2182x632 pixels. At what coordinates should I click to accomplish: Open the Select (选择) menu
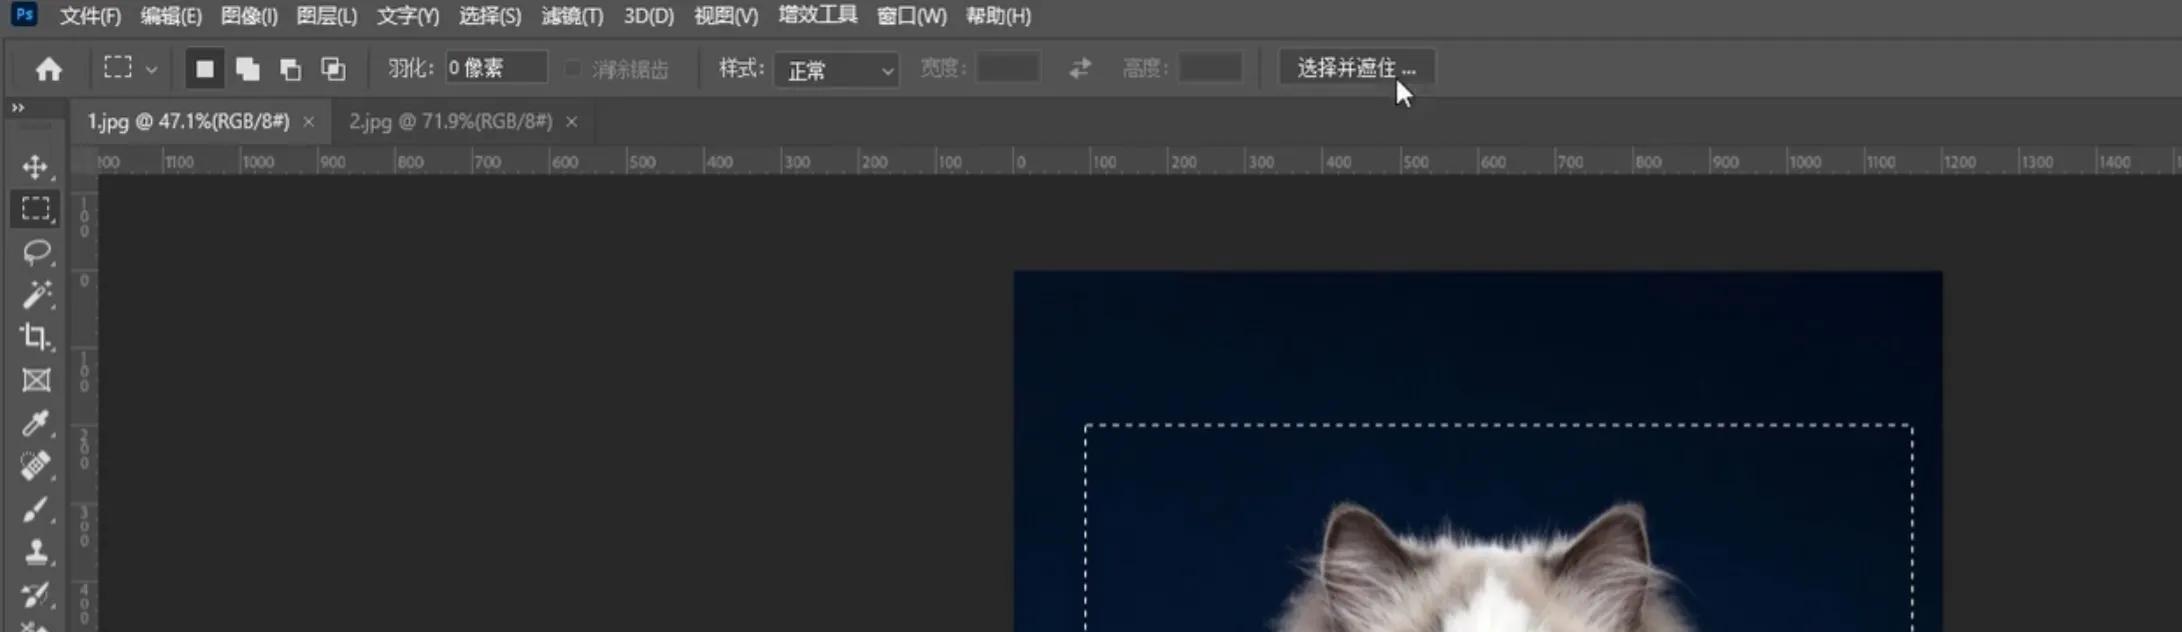coord(490,16)
